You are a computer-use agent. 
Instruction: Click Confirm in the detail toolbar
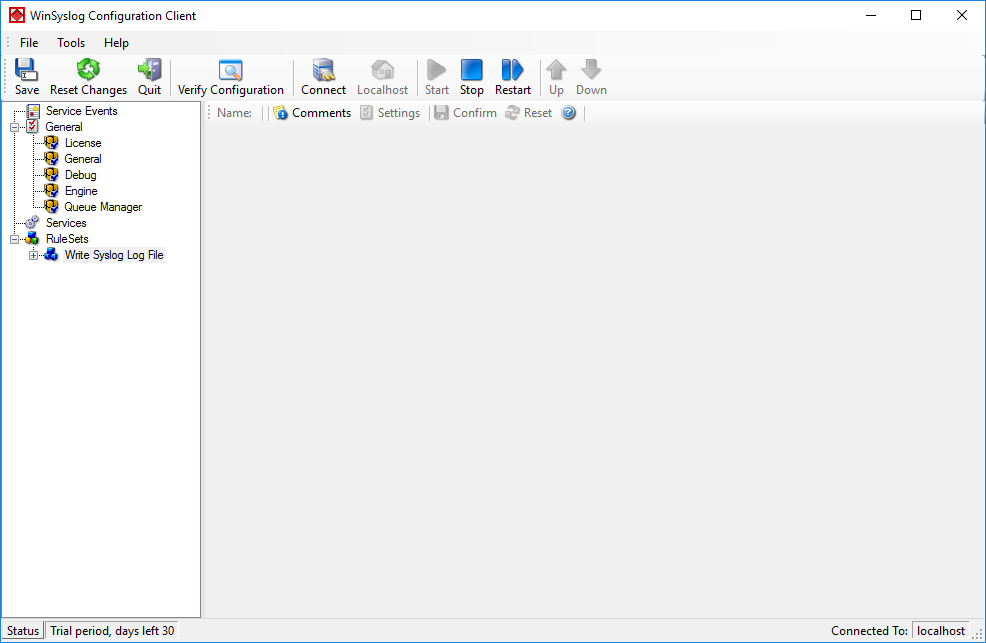(x=466, y=113)
